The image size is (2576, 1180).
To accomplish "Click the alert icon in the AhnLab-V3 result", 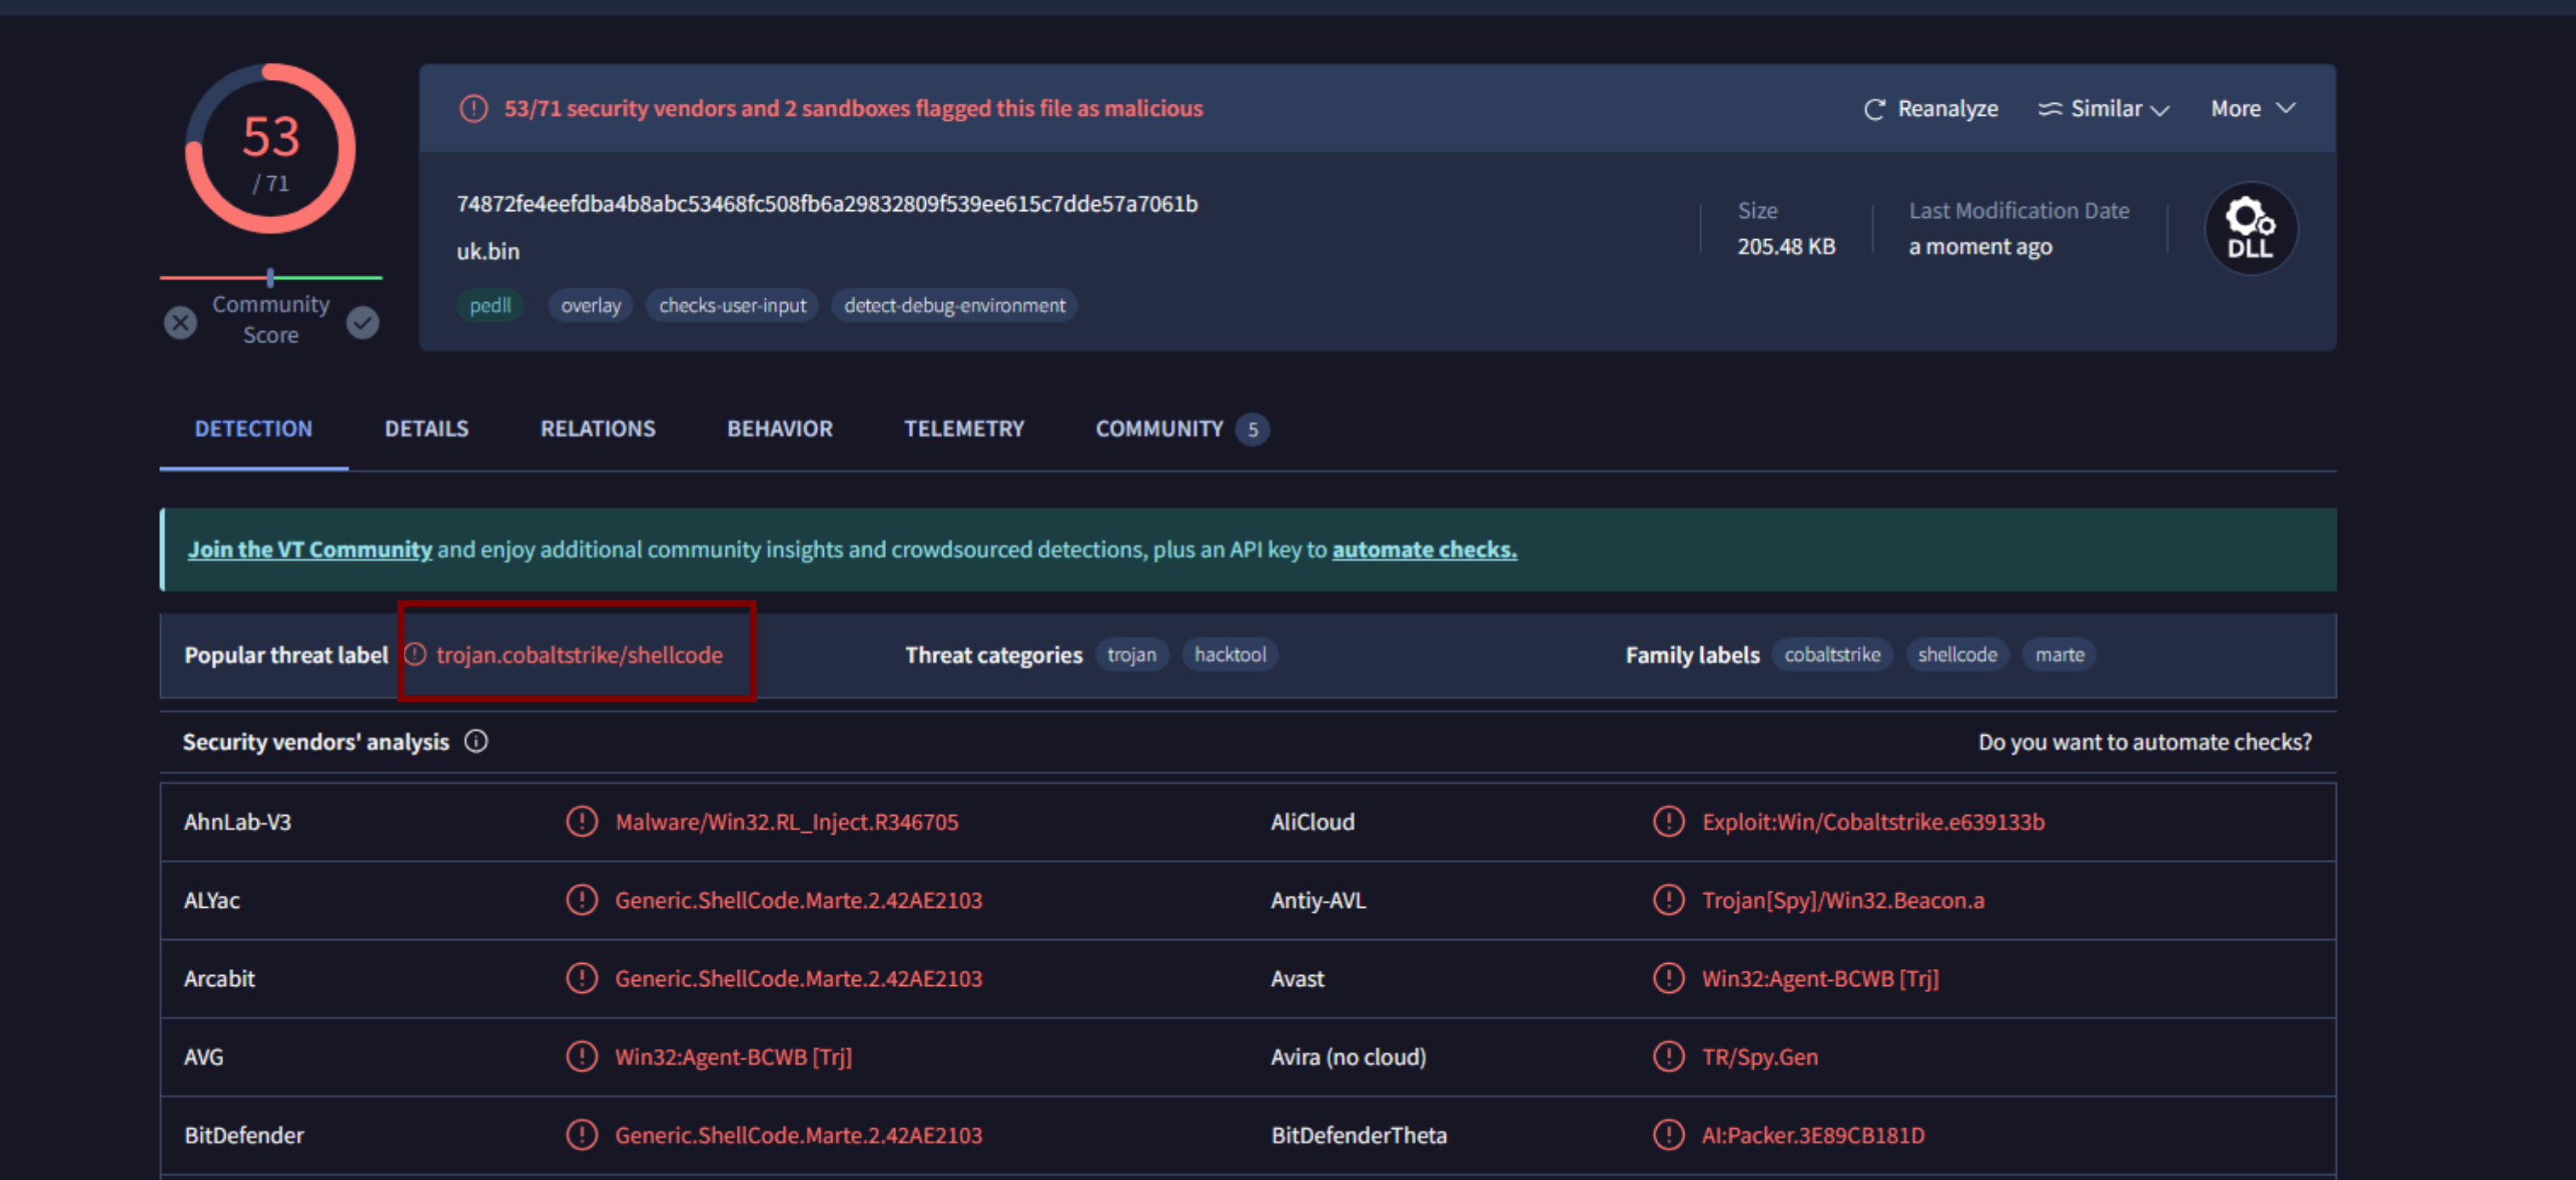I will click(581, 821).
